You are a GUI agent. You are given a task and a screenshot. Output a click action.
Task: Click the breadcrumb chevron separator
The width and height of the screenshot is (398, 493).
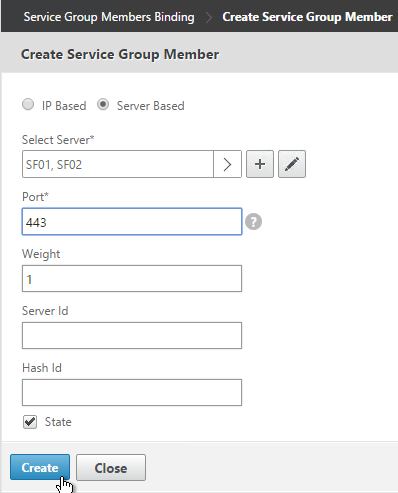(209, 17)
